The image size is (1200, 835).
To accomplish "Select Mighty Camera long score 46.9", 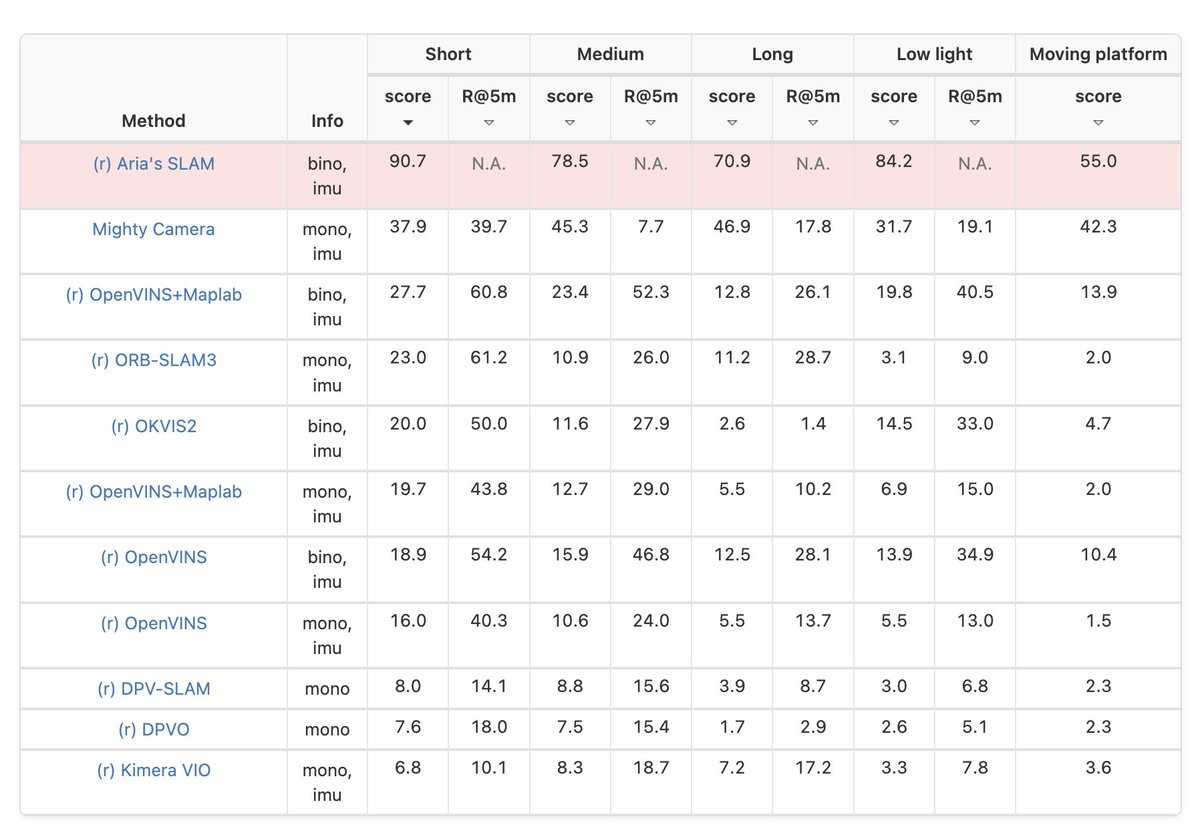I will [x=732, y=227].
